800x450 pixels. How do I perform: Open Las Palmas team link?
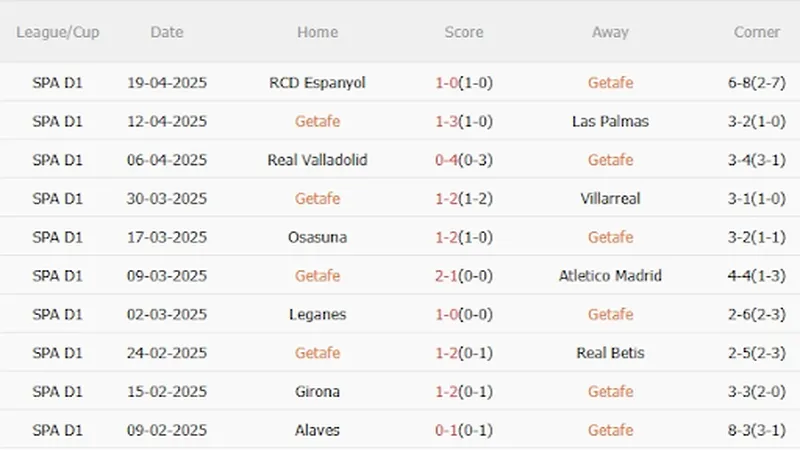pos(610,121)
